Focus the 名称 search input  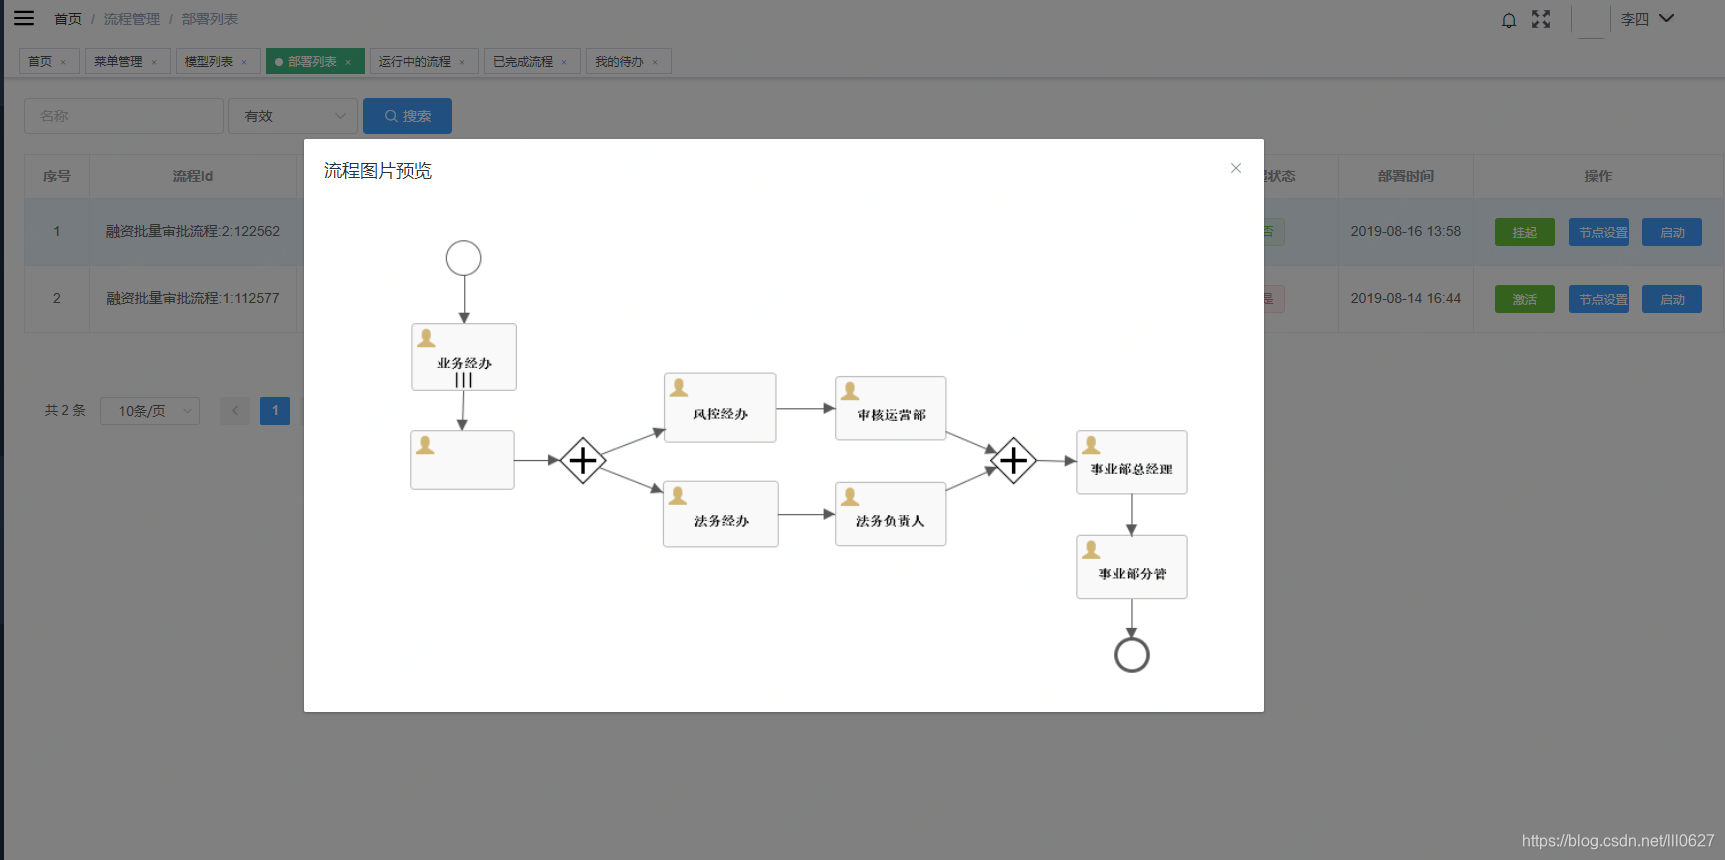point(124,116)
